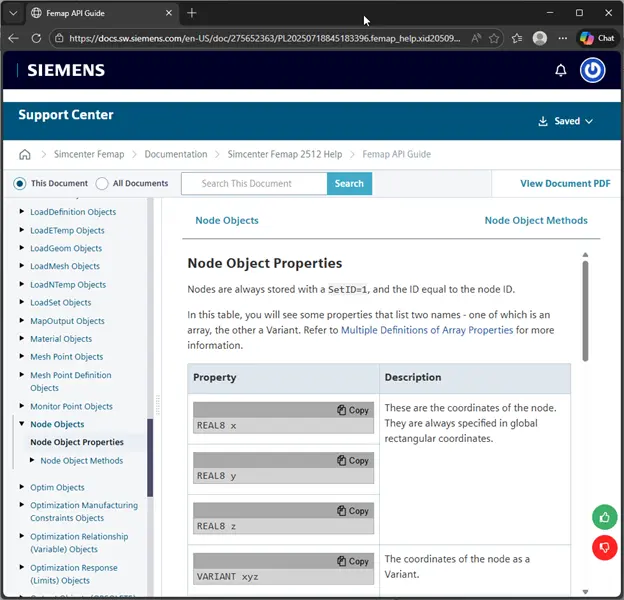Screen dimensions: 624x600
Task: Open a new browser tab
Action: click(191, 13)
